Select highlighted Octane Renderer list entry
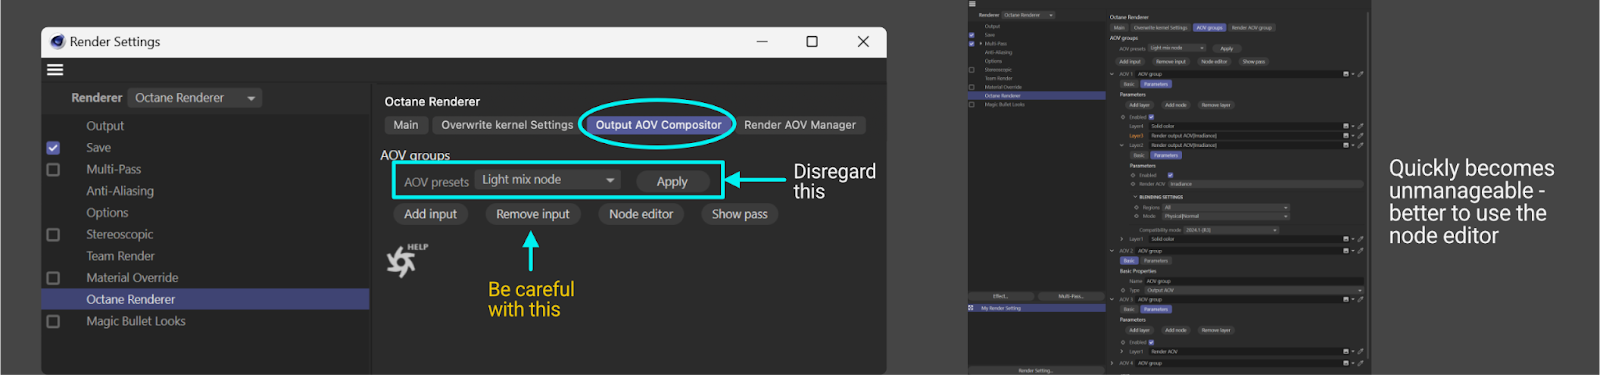1600x375 pixels. point(205,299)
